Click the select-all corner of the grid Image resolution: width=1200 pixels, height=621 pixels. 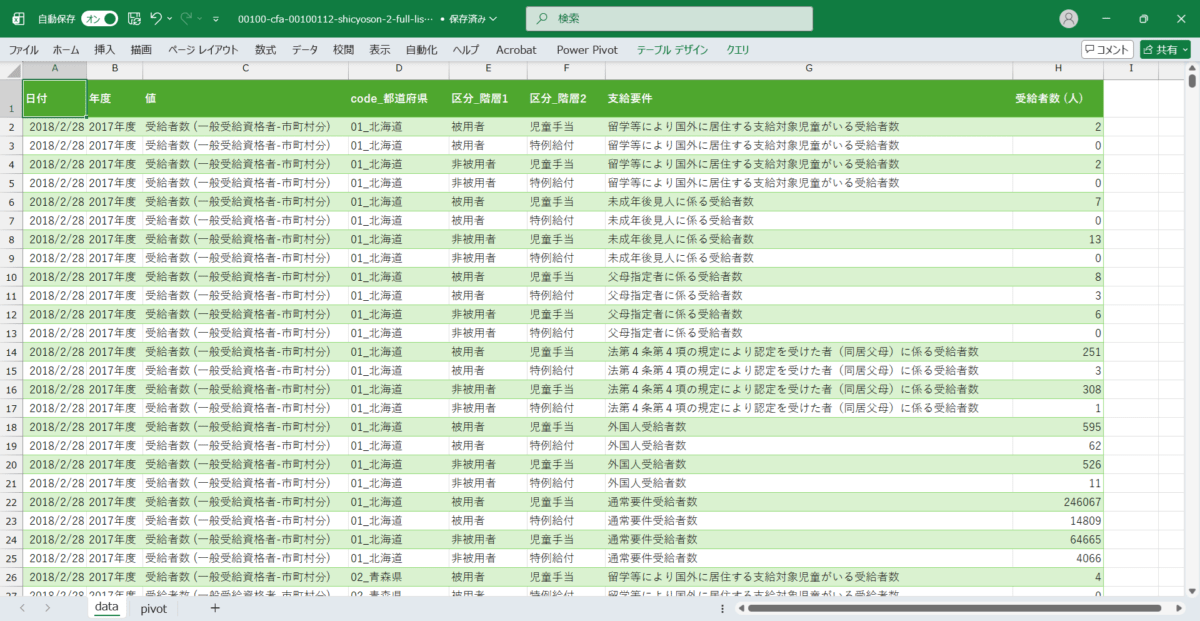11,68
